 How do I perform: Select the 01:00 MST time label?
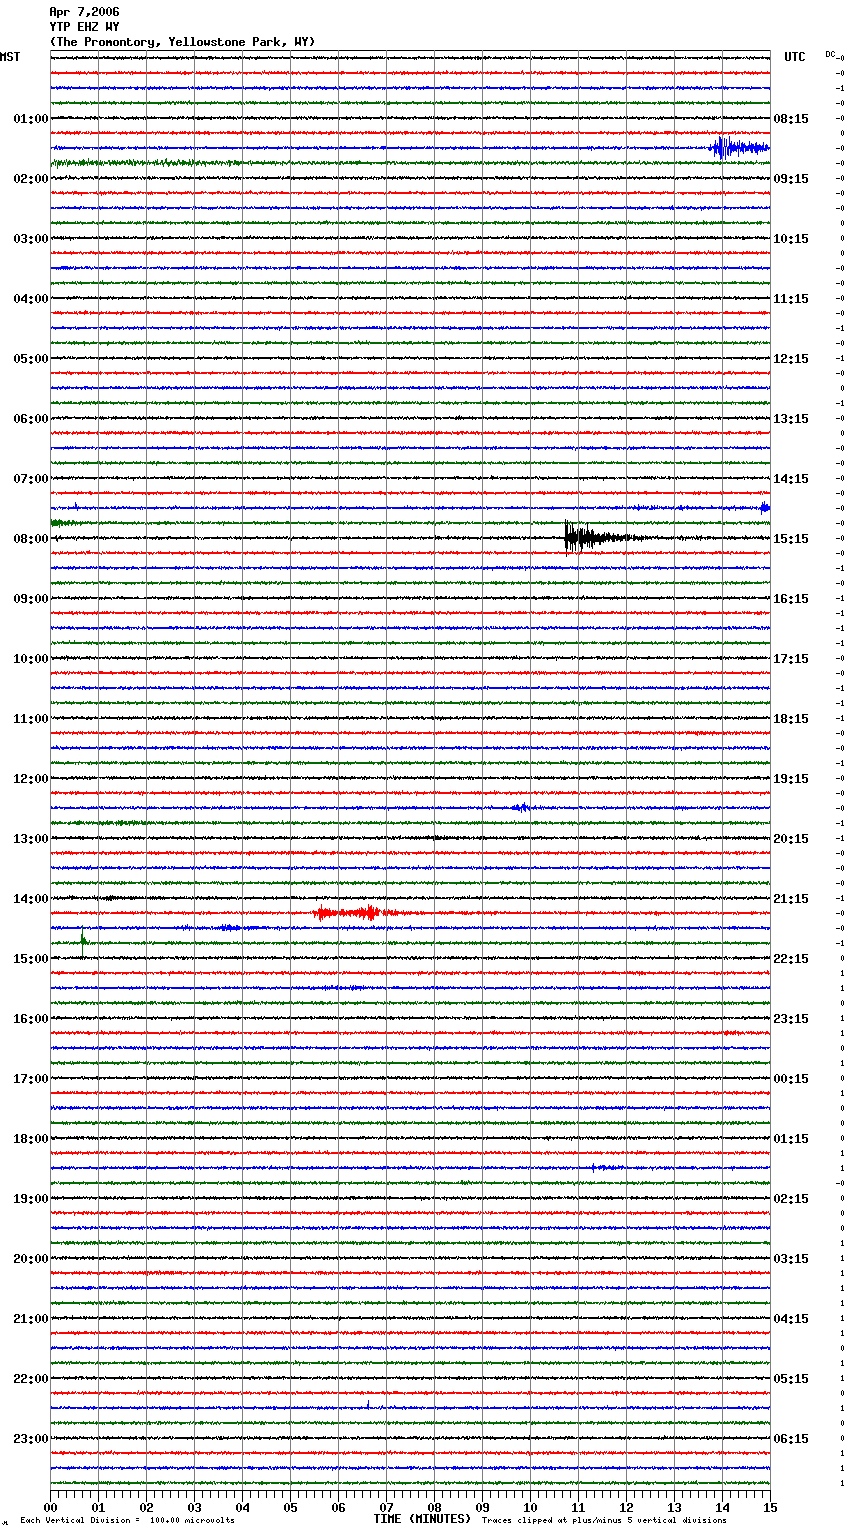31,119
